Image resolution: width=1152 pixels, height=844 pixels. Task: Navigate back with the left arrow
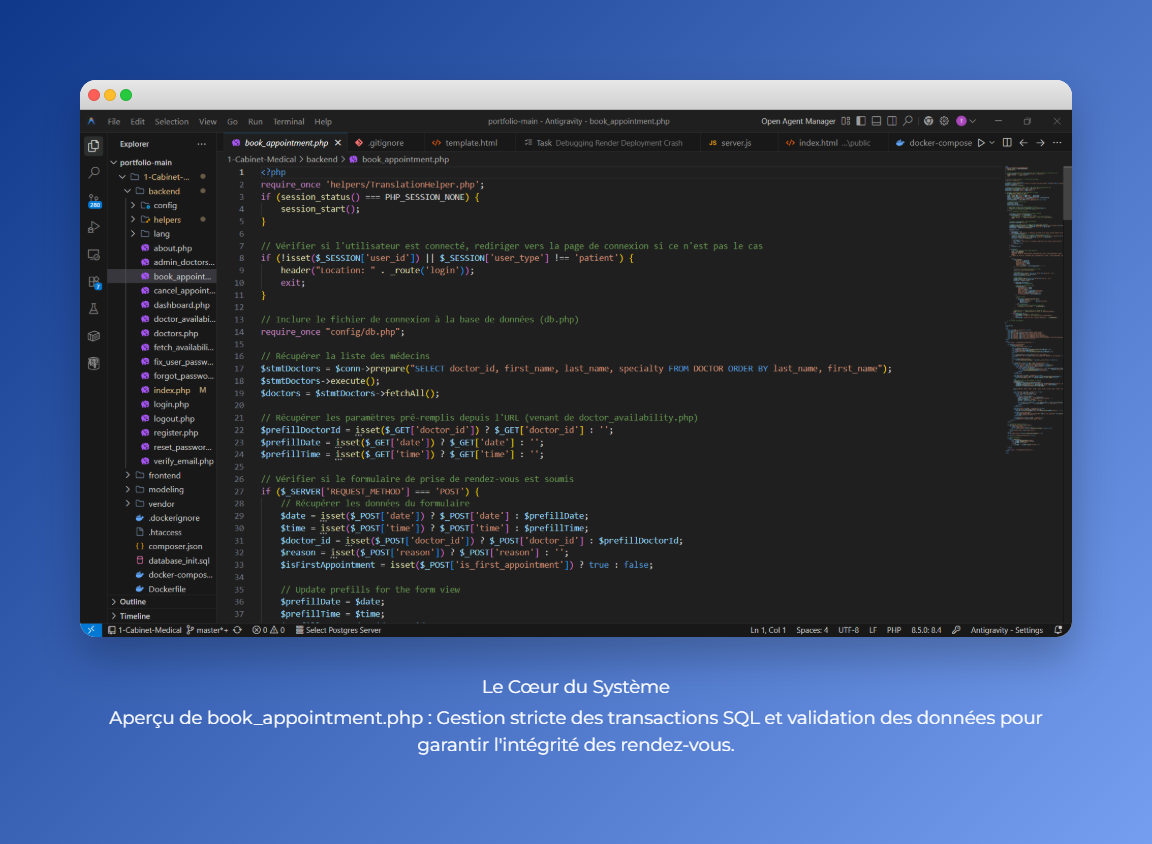[x=1023, y=143]
